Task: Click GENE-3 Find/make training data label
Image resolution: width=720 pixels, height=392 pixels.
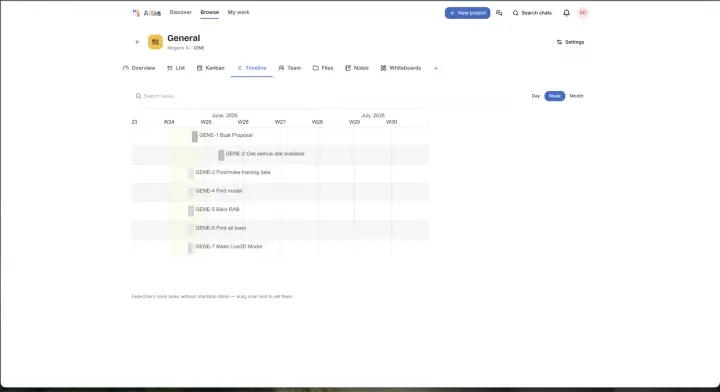Action: (233, 172)
